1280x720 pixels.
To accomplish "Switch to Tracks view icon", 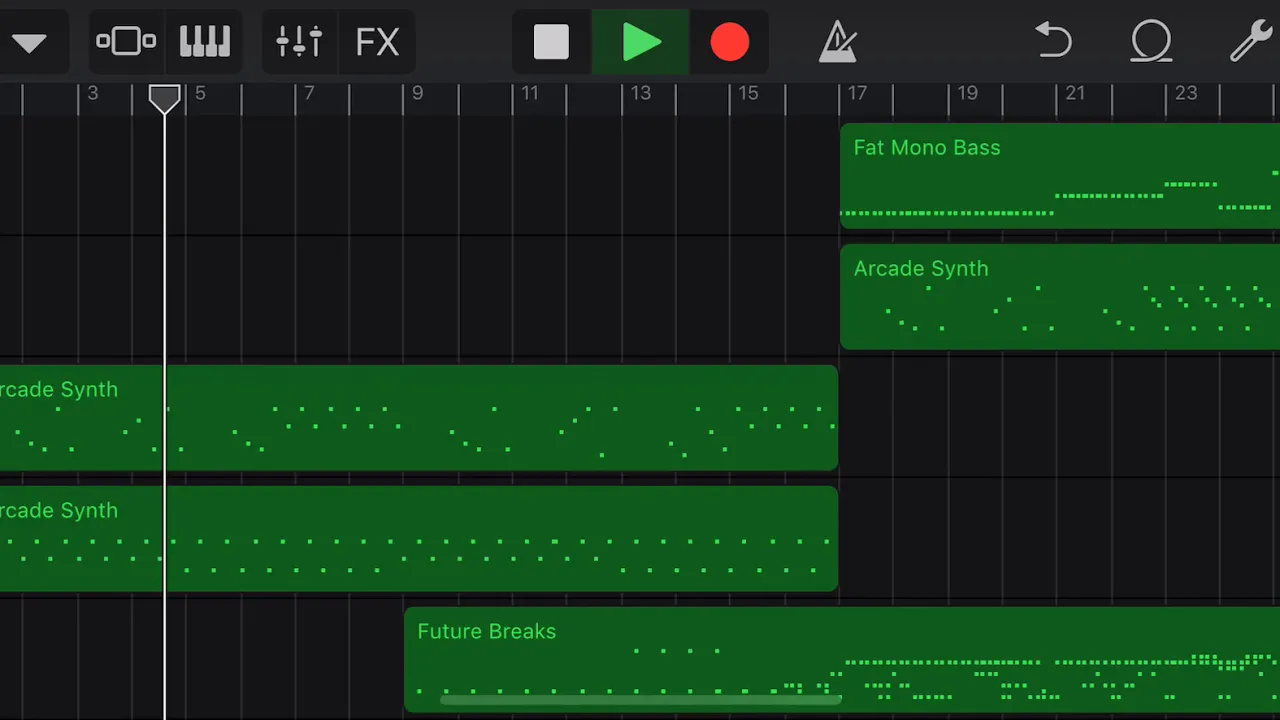I will pos(126,42).
